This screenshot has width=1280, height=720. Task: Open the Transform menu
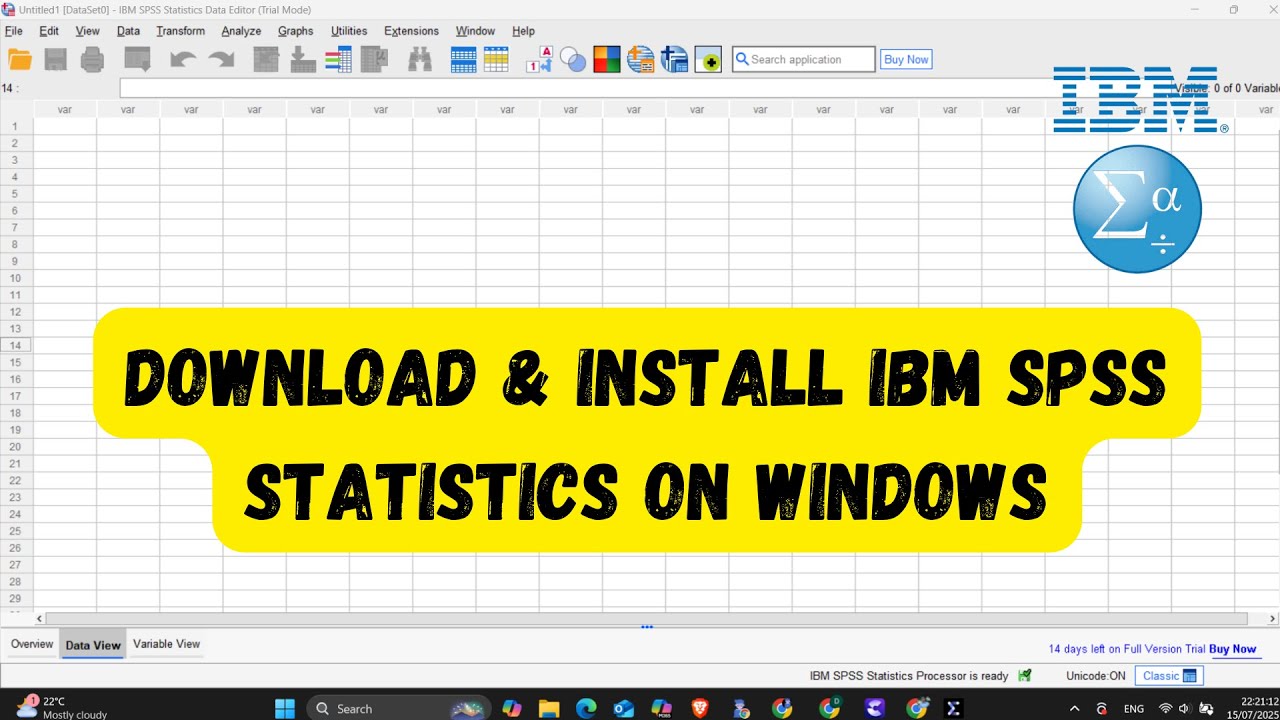pyautogui.click(x=180, y=31)
